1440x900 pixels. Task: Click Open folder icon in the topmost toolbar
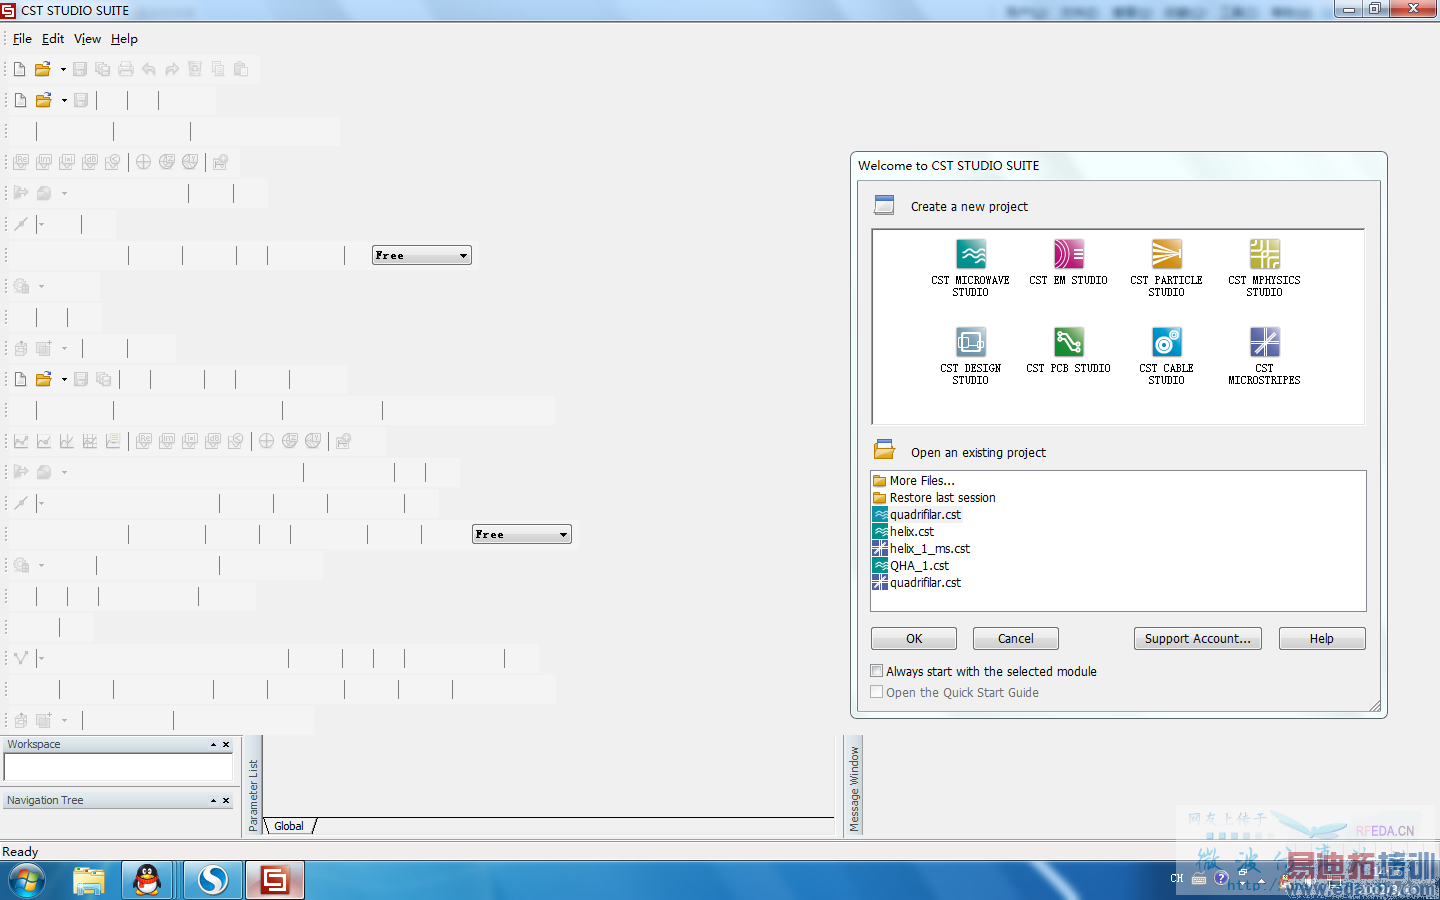(43, 69)
